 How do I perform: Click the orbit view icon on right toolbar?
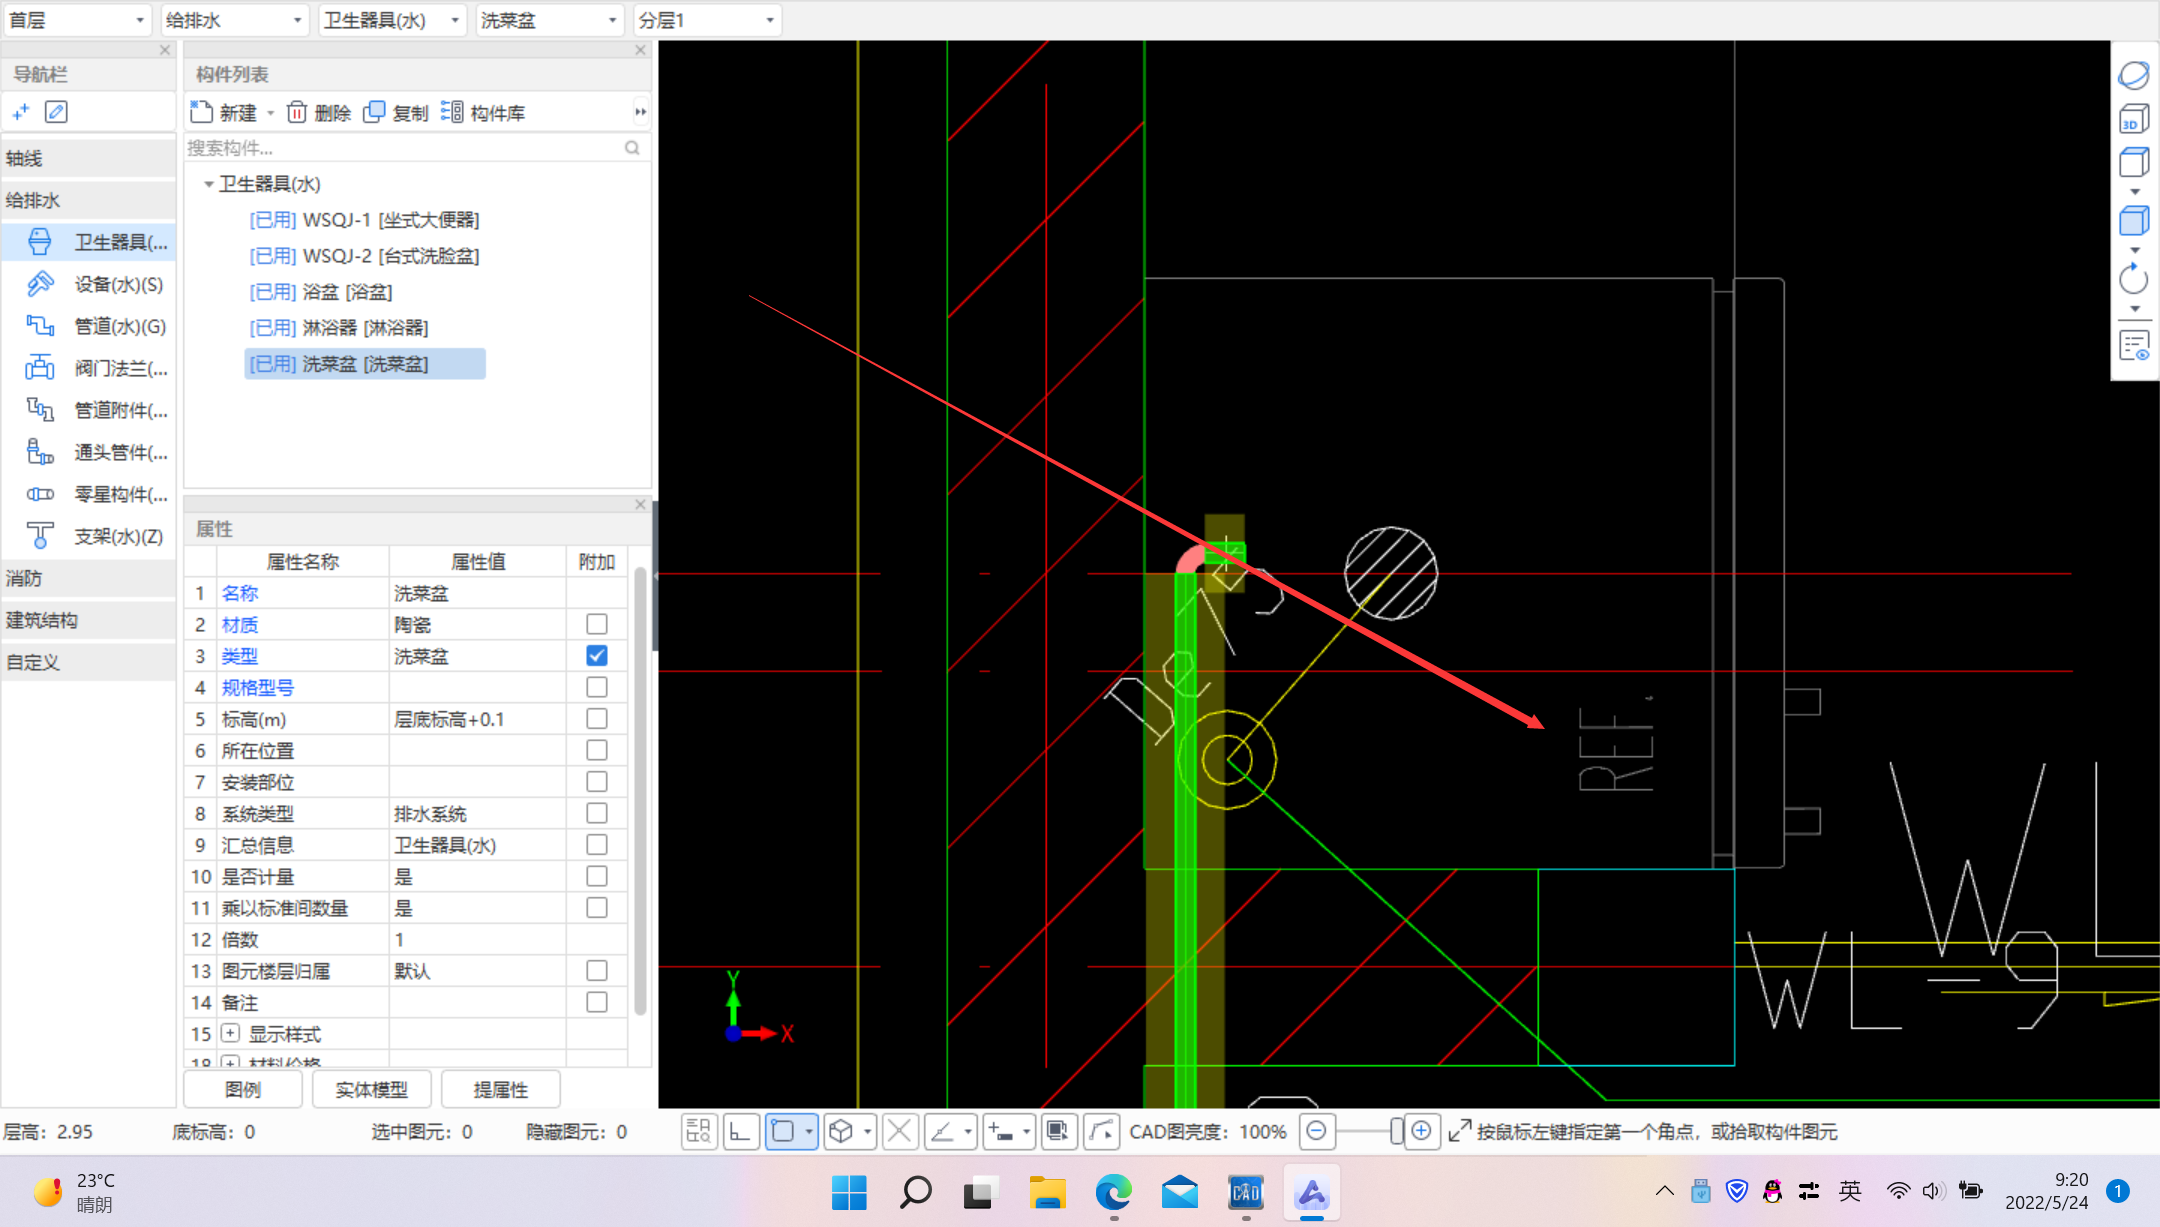pyautogui.click(x=2134, y=75)
